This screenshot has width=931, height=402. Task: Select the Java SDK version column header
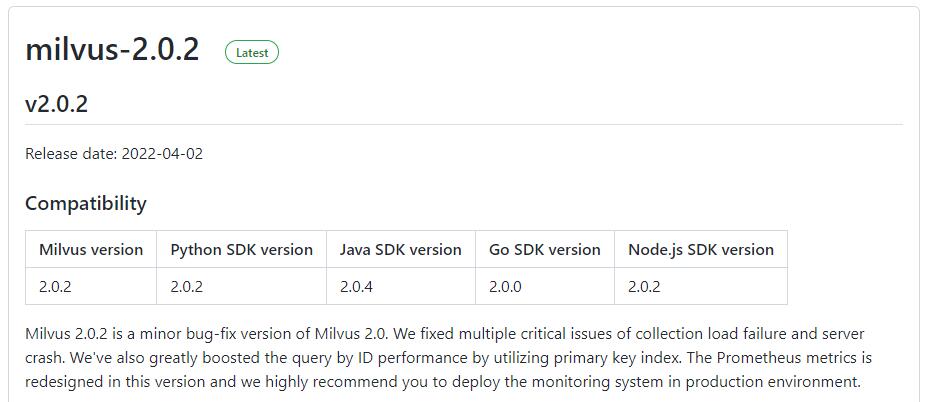(400, 250)
